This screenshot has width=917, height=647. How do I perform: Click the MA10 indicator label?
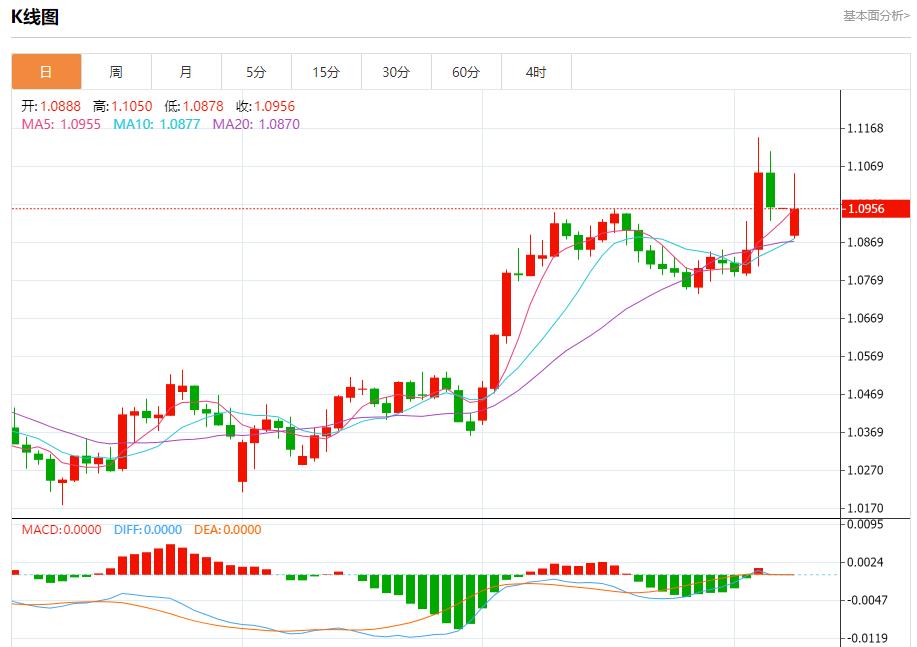pos(156,124)
